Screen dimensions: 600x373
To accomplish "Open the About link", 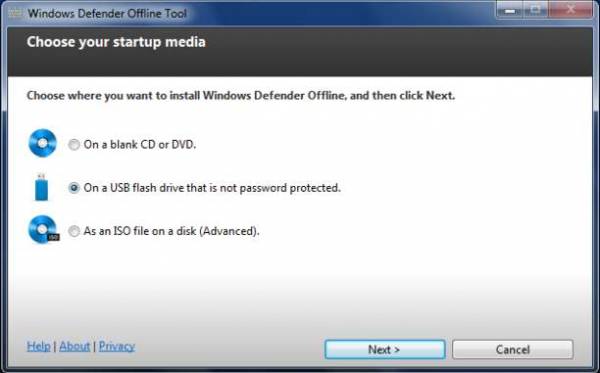I will [x=75, y=346].
